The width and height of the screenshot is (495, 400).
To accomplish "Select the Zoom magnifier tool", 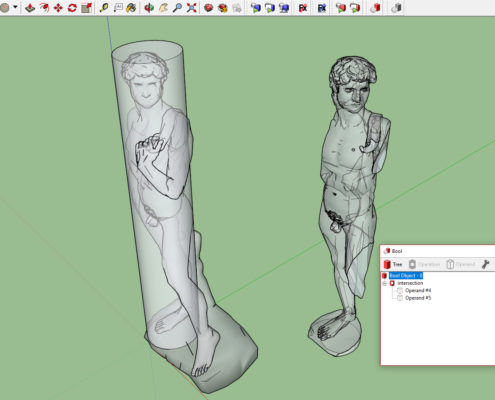I will [x=177, y=8].
